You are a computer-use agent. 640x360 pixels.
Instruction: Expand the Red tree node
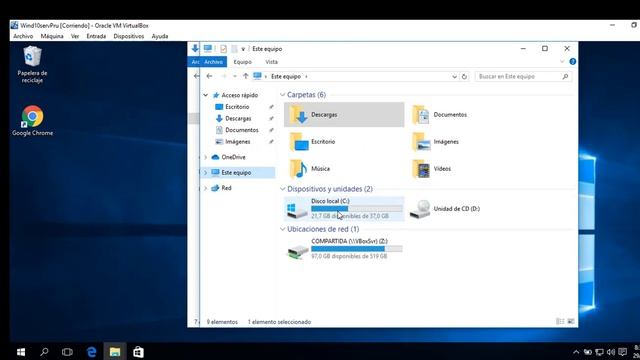pos(206,188)
